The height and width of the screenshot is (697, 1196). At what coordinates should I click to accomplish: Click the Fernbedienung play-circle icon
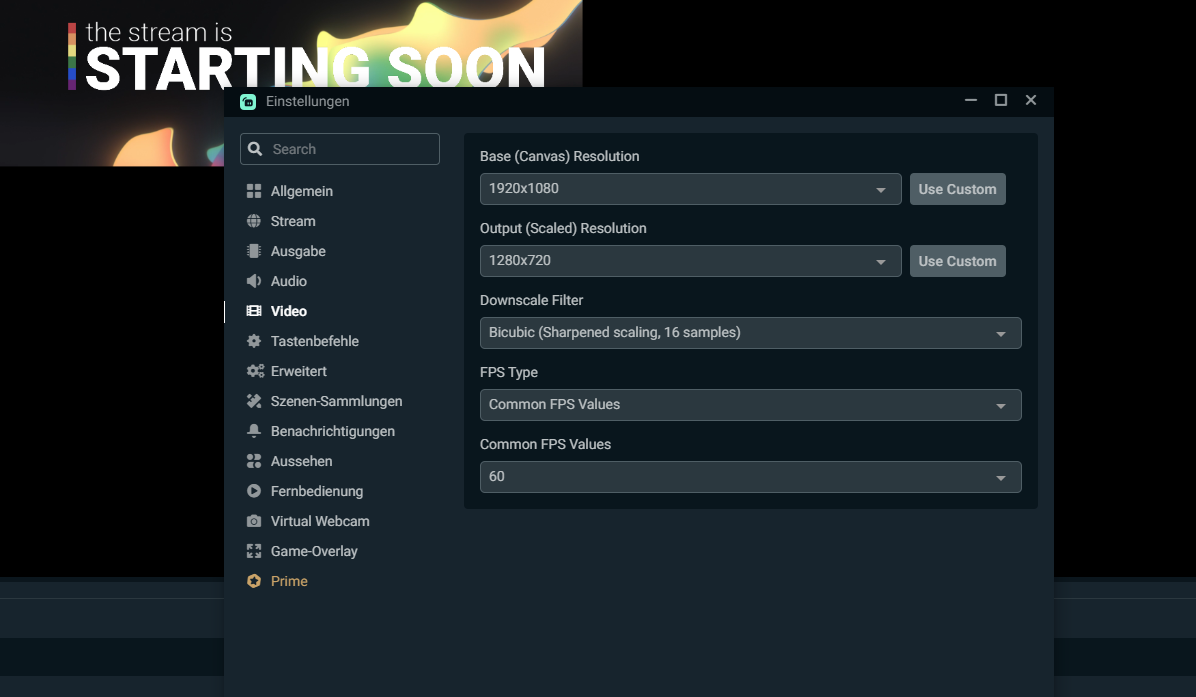pos(254,491)
